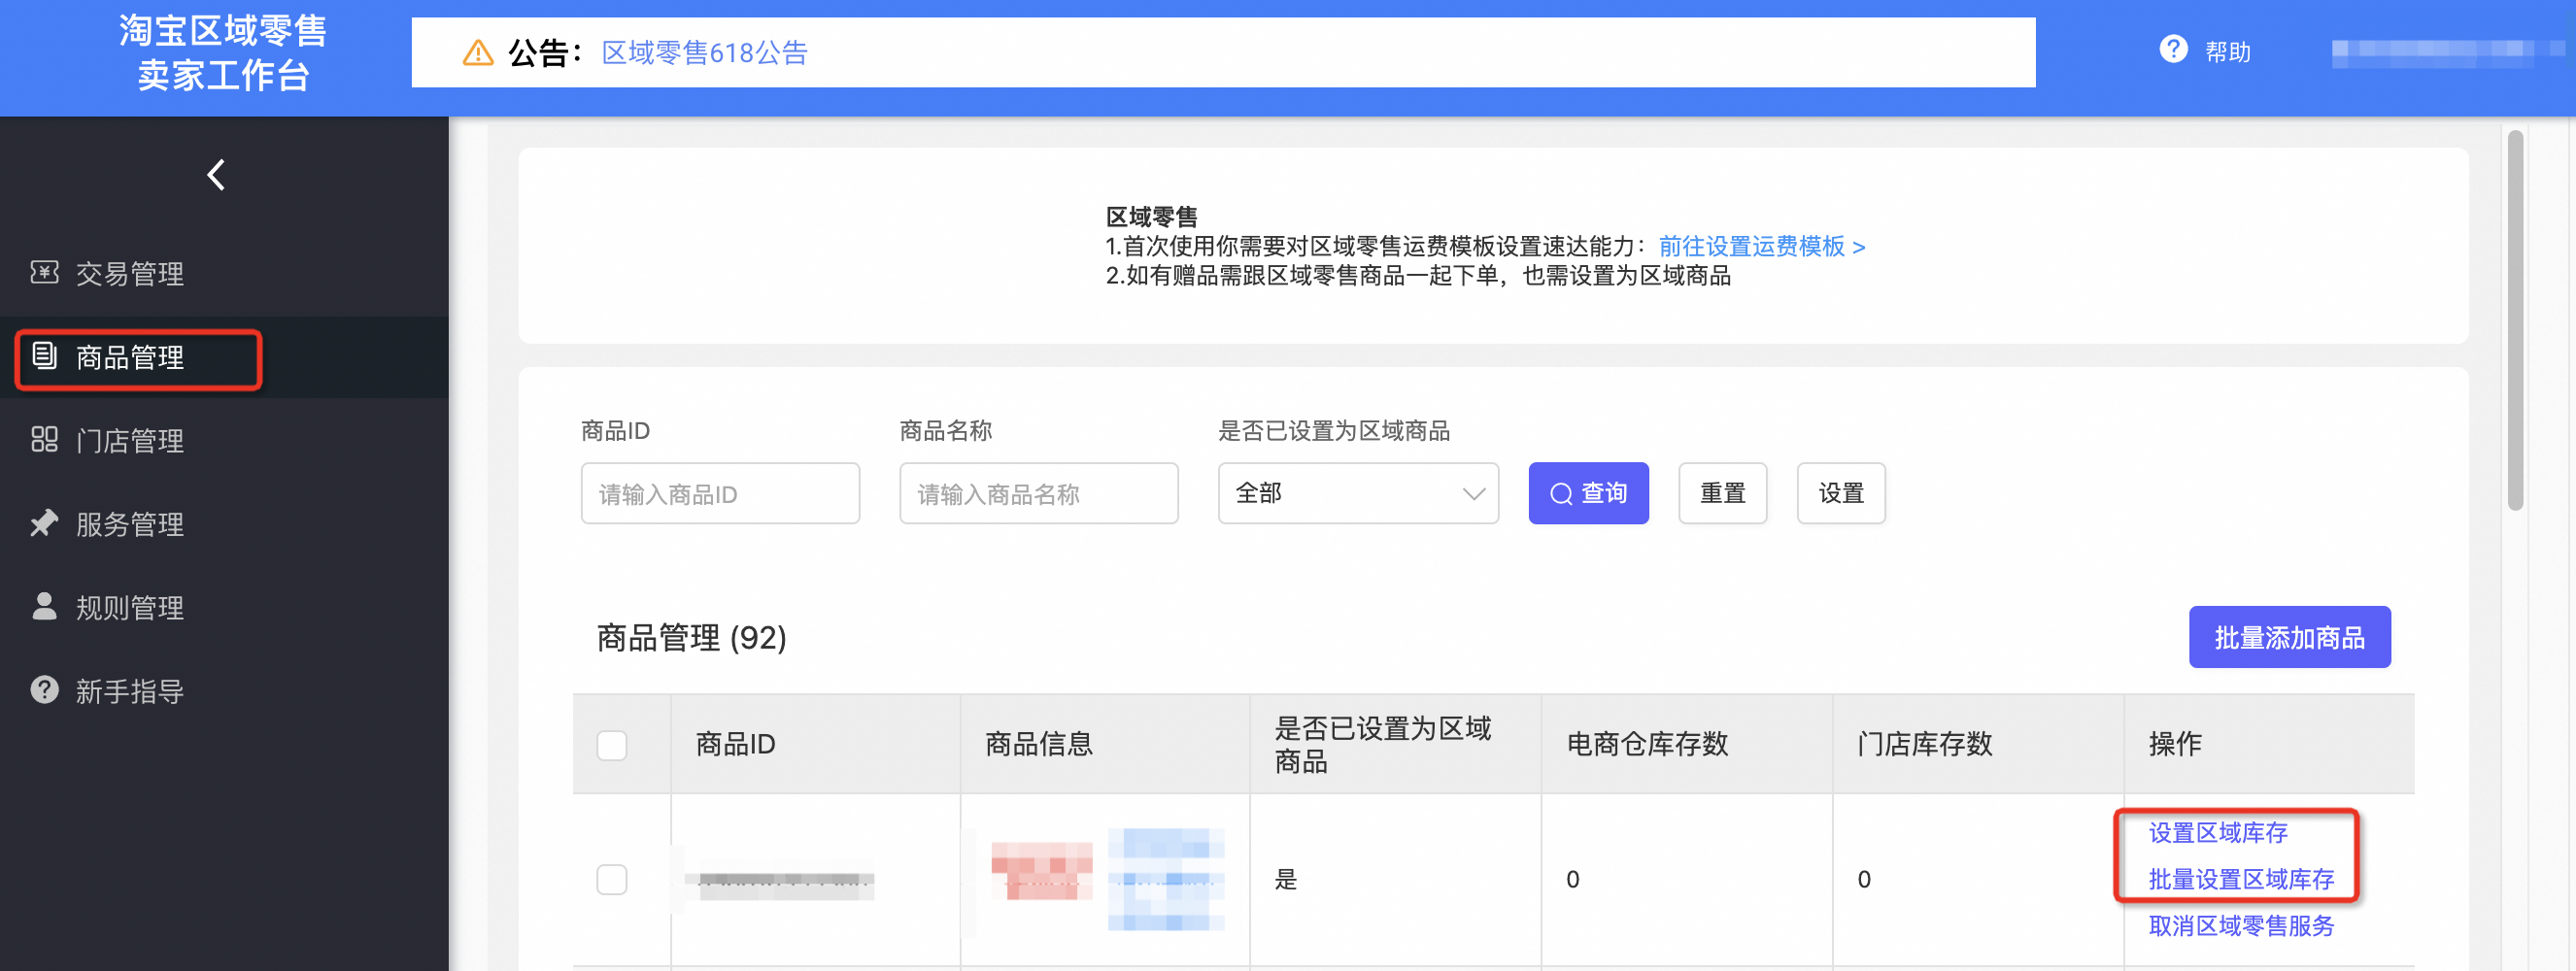Click the 门店管理 grid icon

click(x=44, y=439)
